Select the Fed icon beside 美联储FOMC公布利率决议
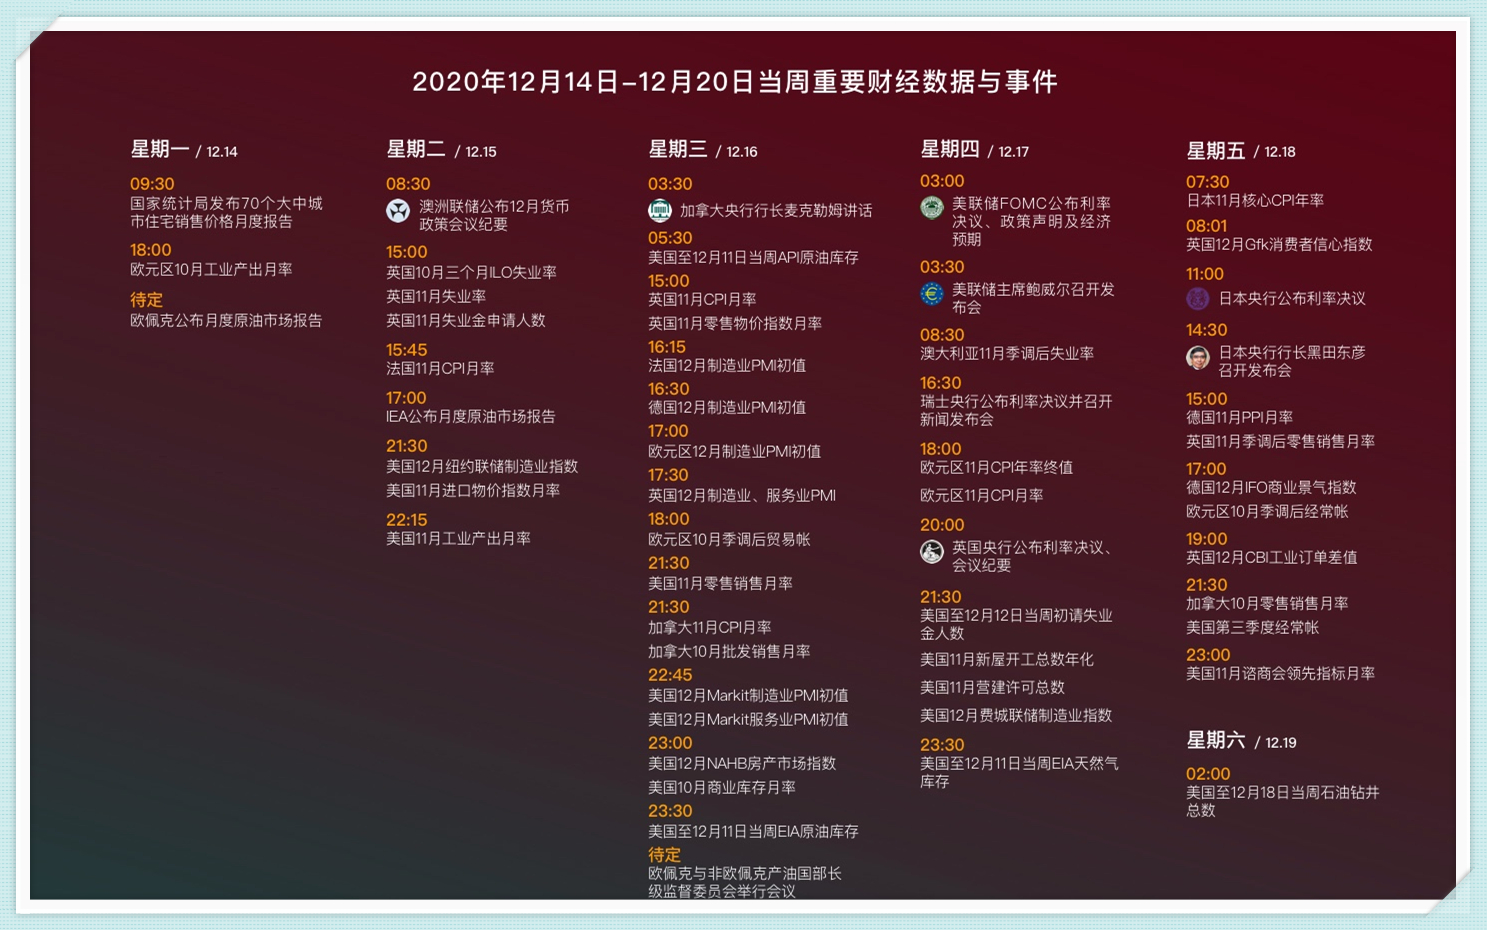Screen dimensions: 1487x930 (x=932, y=208)
